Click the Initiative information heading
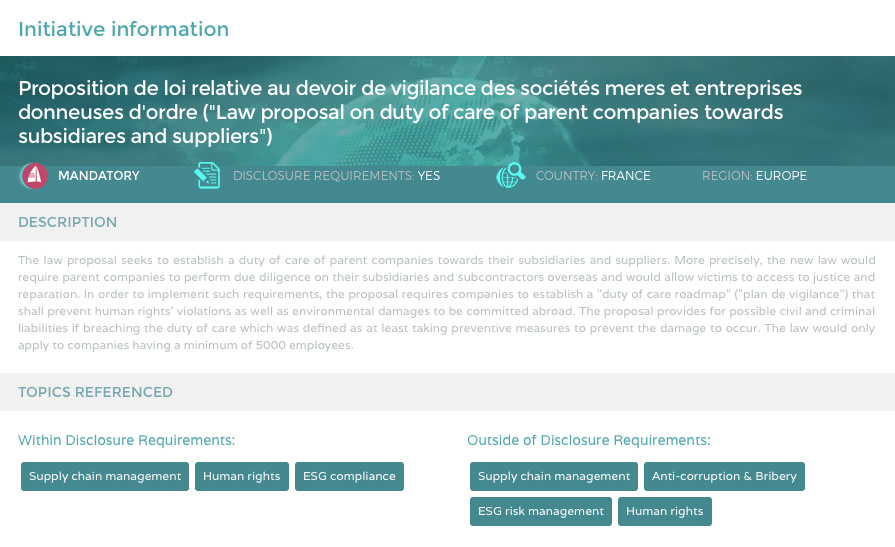Image resolution: width=895 pixels, height=547 pixels. 123,29
